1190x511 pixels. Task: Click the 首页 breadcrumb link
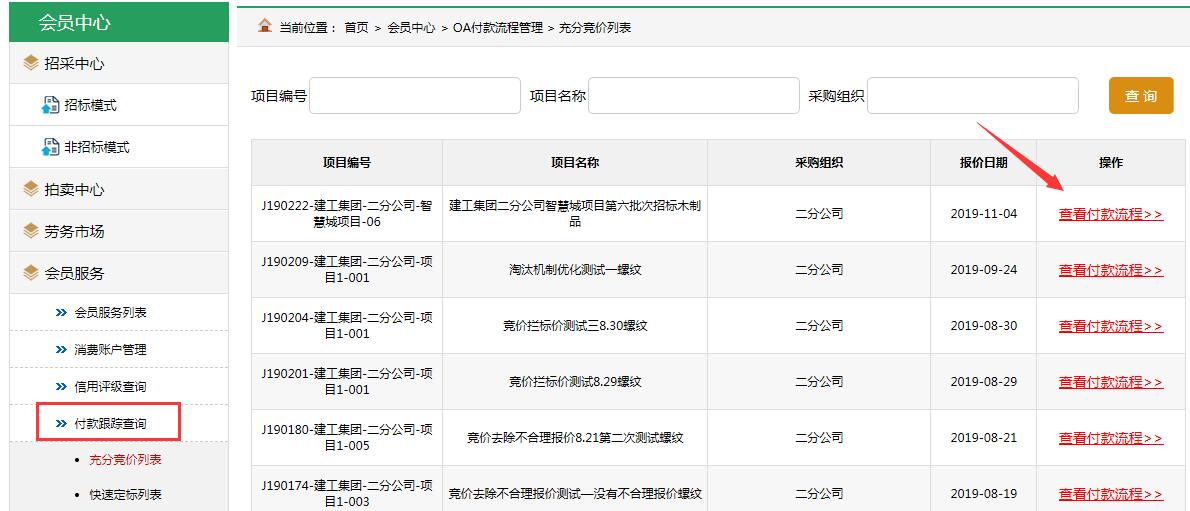356,27
